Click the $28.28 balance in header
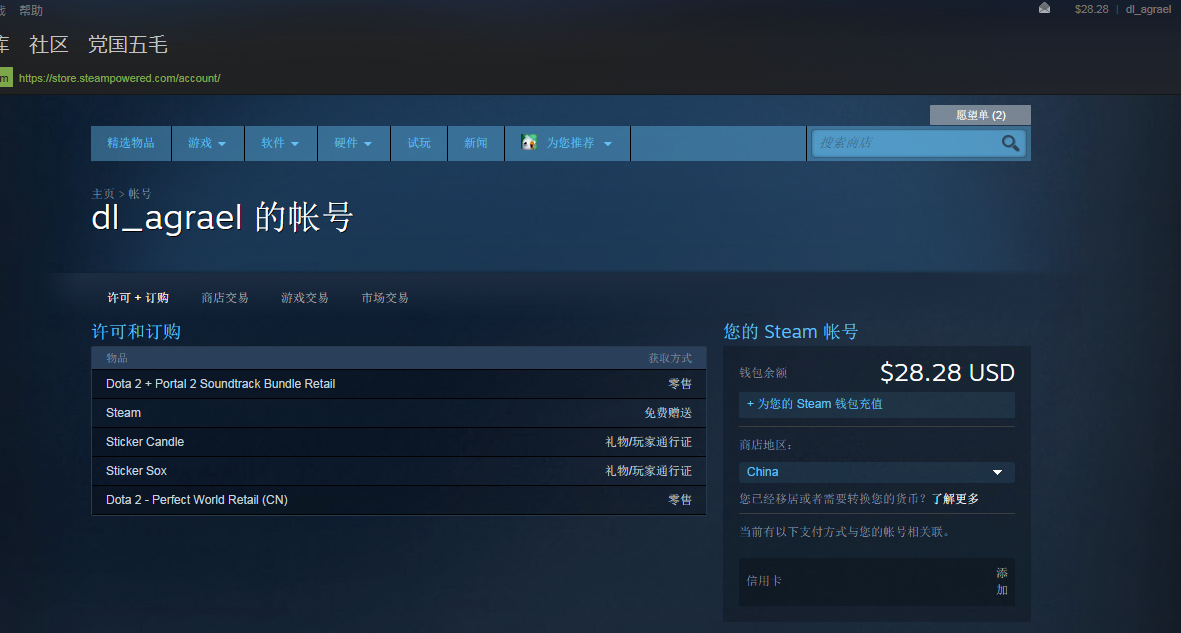Viewport: 1181px width, 633px height. tap(1091, 9)
